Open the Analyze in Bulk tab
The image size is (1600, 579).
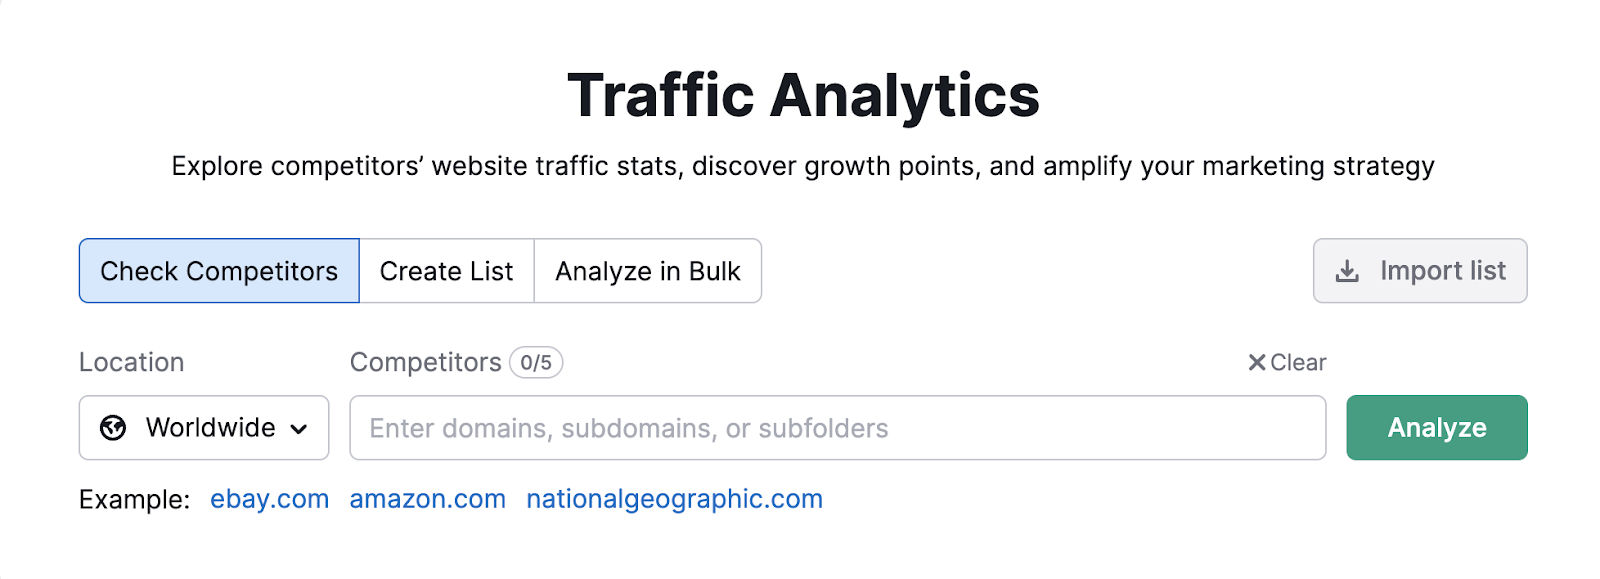click(648, 271)
